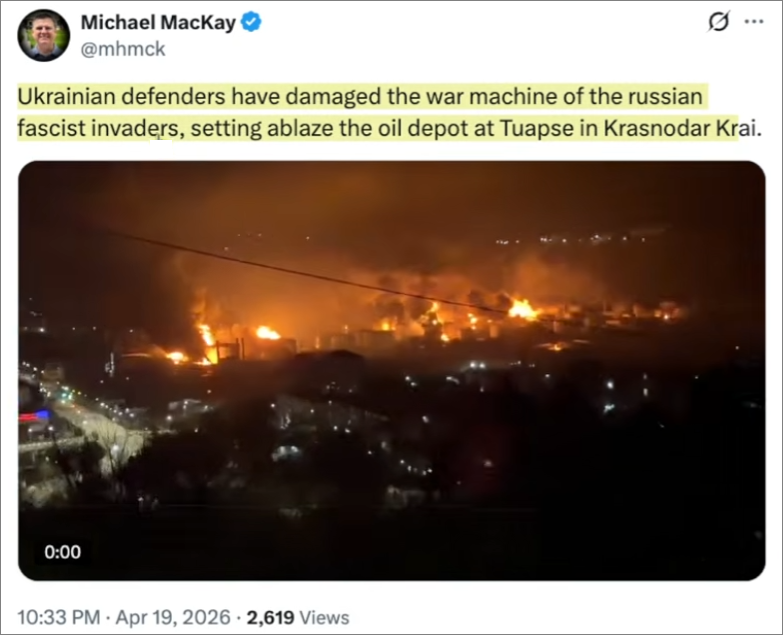Play the oil depot fire video
The image size is (783, 635).
pyautogui.click(x=392, y=370)
